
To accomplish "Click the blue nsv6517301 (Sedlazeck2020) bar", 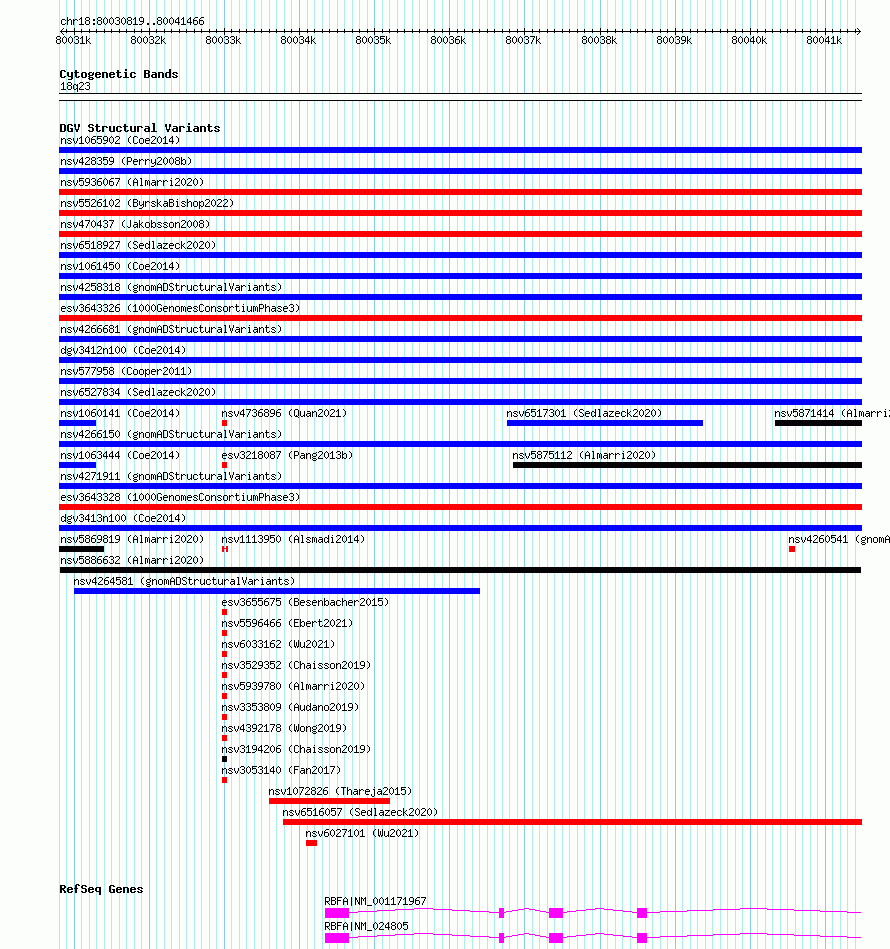I will [605, 423].
